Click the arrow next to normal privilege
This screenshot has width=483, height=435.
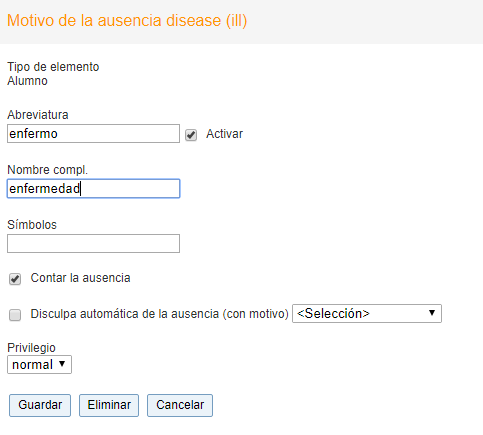click(x=62, y=364)
